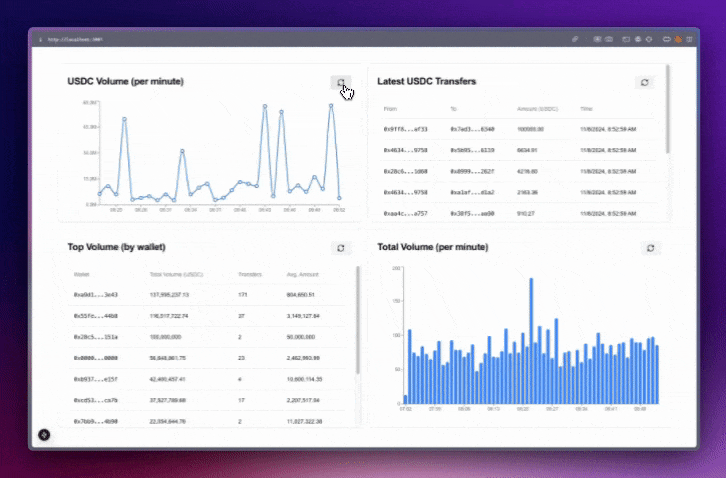Click total volume 116,517,722.74
This screenshot has height=478, width=726.
pos(169,316)
